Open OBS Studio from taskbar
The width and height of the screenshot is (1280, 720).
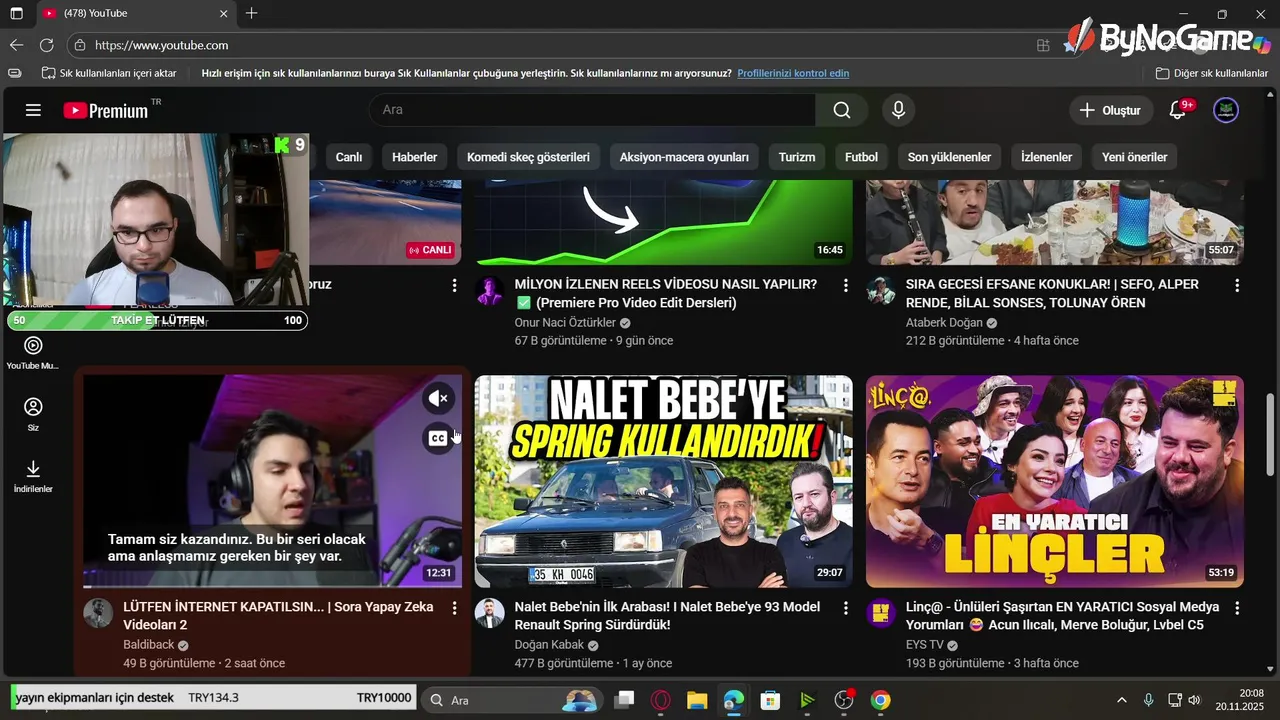844,700
